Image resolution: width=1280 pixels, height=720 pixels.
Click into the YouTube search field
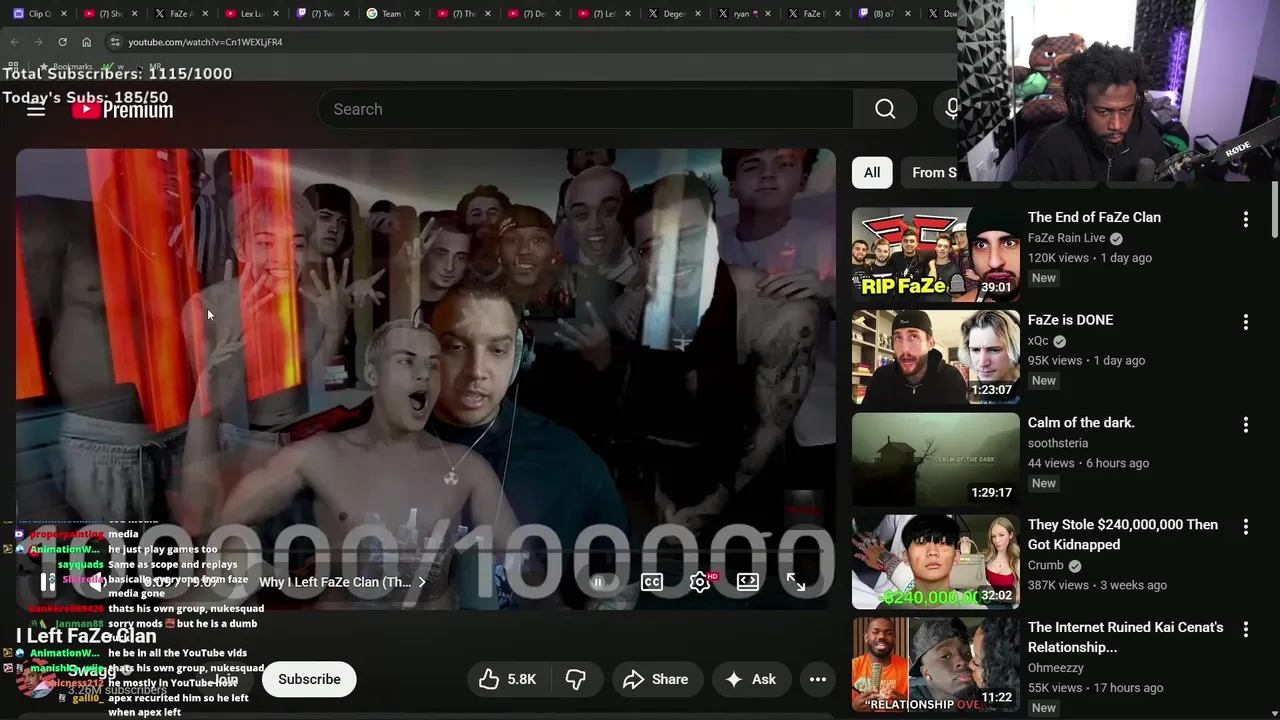(x=585, y=109)
